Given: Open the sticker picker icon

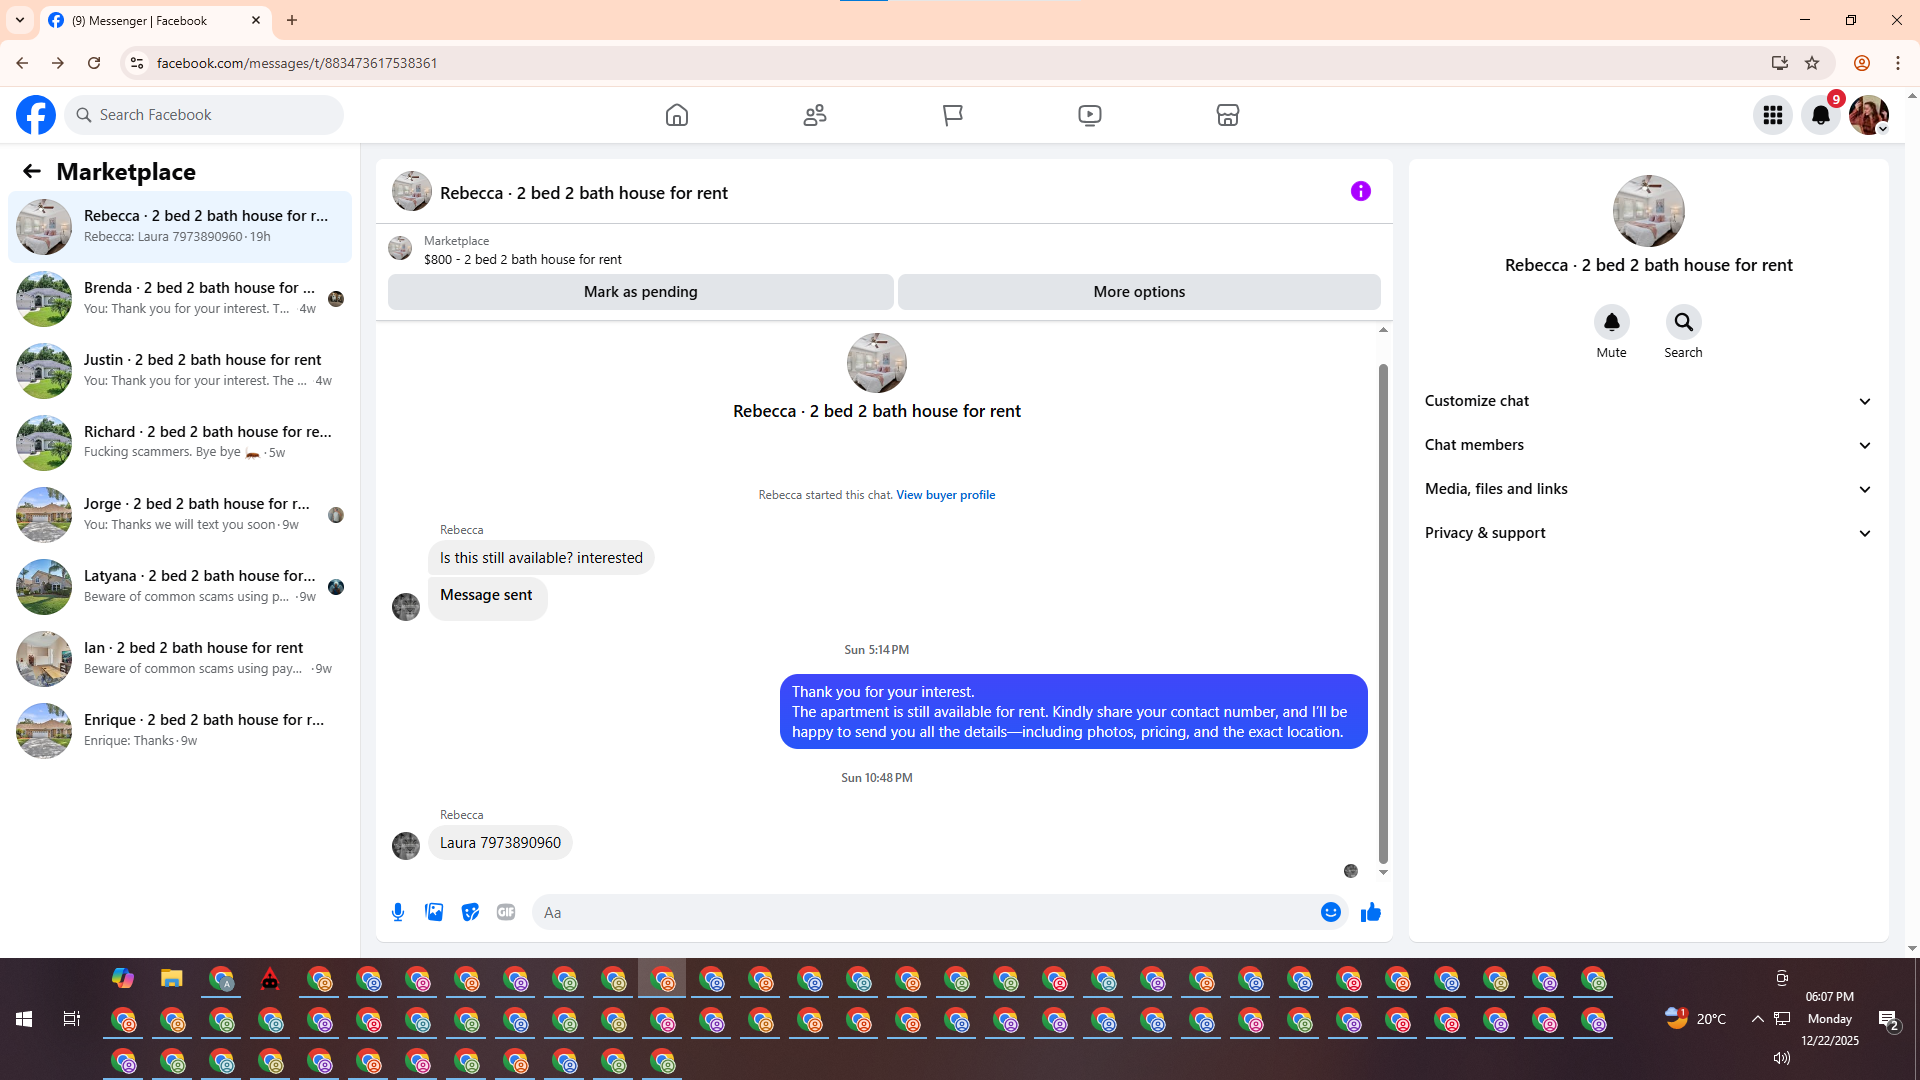Looking at the screenshot, I should click(x=470, y=912).
